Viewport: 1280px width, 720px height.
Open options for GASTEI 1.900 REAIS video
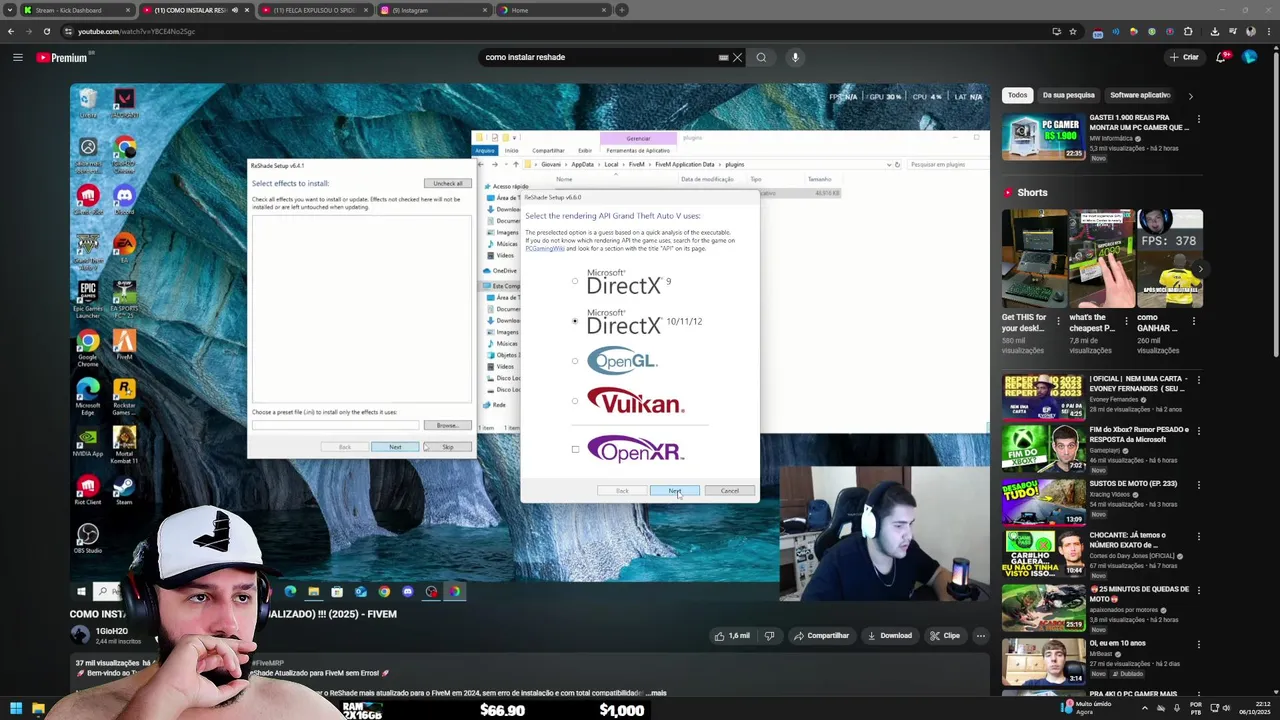tap(1198, 120)
